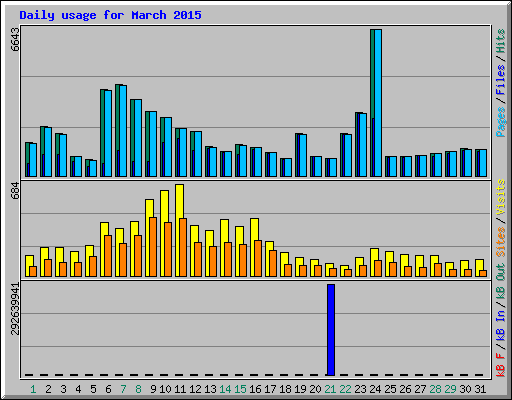Click day label 24 on the x-axis
Screen dimensions: 512x400
point(375,389)
